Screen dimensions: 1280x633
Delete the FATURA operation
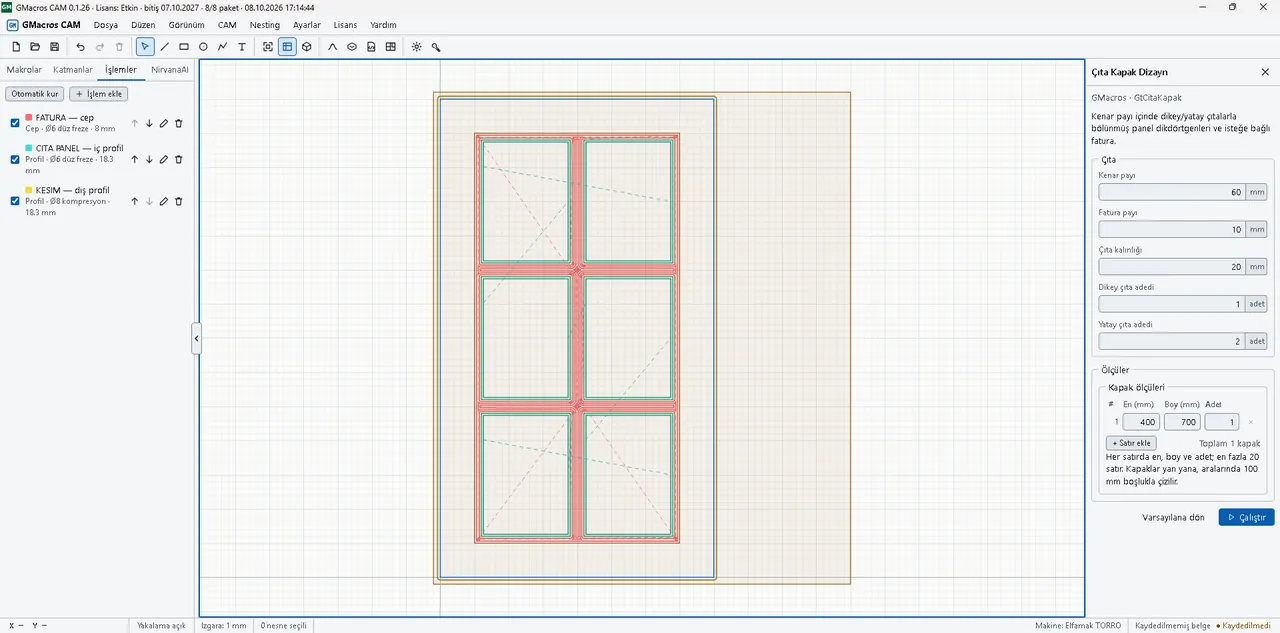coord(179,123)
